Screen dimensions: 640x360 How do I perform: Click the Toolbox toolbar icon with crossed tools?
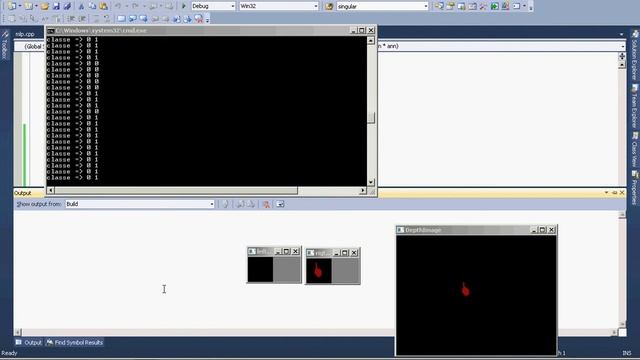pos(483,6)
